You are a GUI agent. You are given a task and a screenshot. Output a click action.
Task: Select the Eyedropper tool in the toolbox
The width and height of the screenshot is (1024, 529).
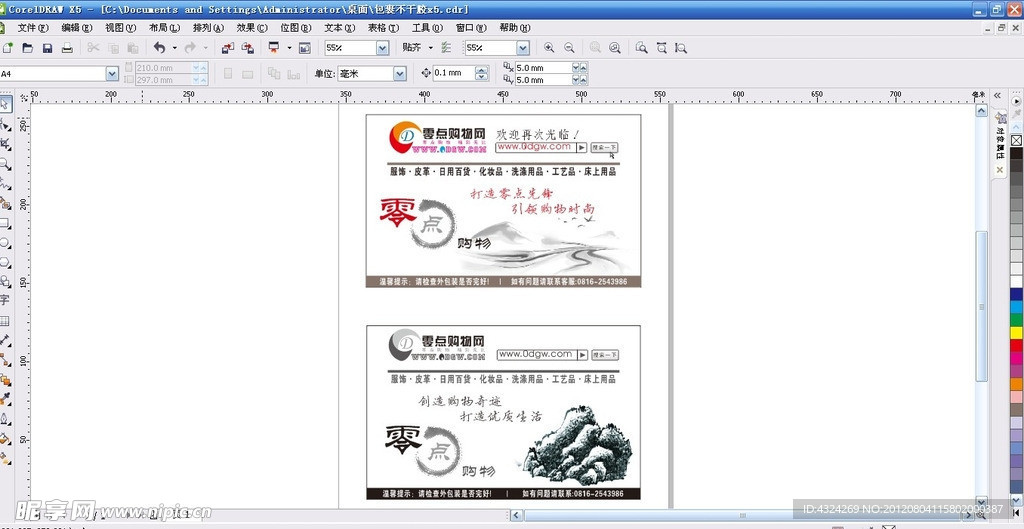click(5, 399)
